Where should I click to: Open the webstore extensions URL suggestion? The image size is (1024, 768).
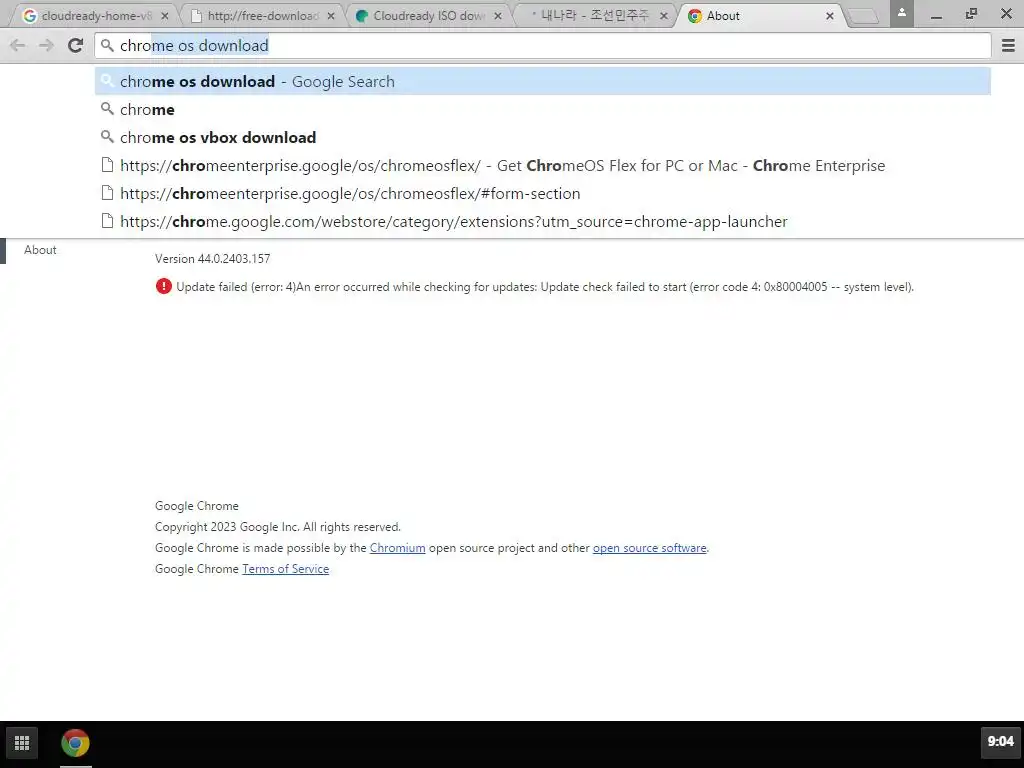(x=543, y=222)
